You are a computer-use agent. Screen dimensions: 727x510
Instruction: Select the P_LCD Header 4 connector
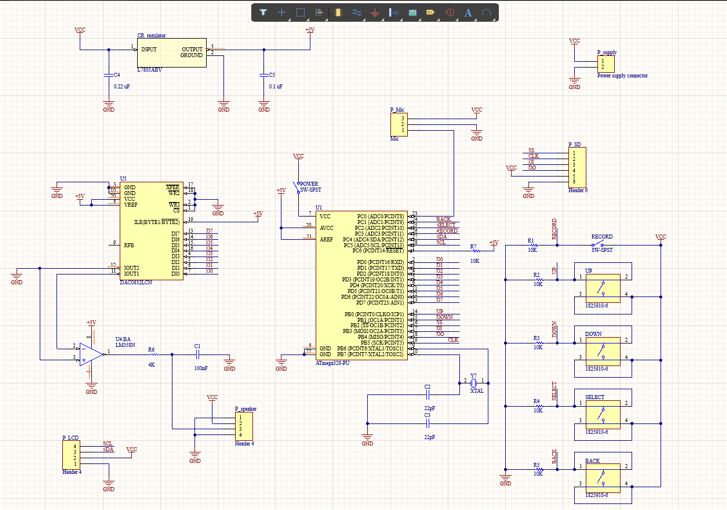[x=71, y=455]
